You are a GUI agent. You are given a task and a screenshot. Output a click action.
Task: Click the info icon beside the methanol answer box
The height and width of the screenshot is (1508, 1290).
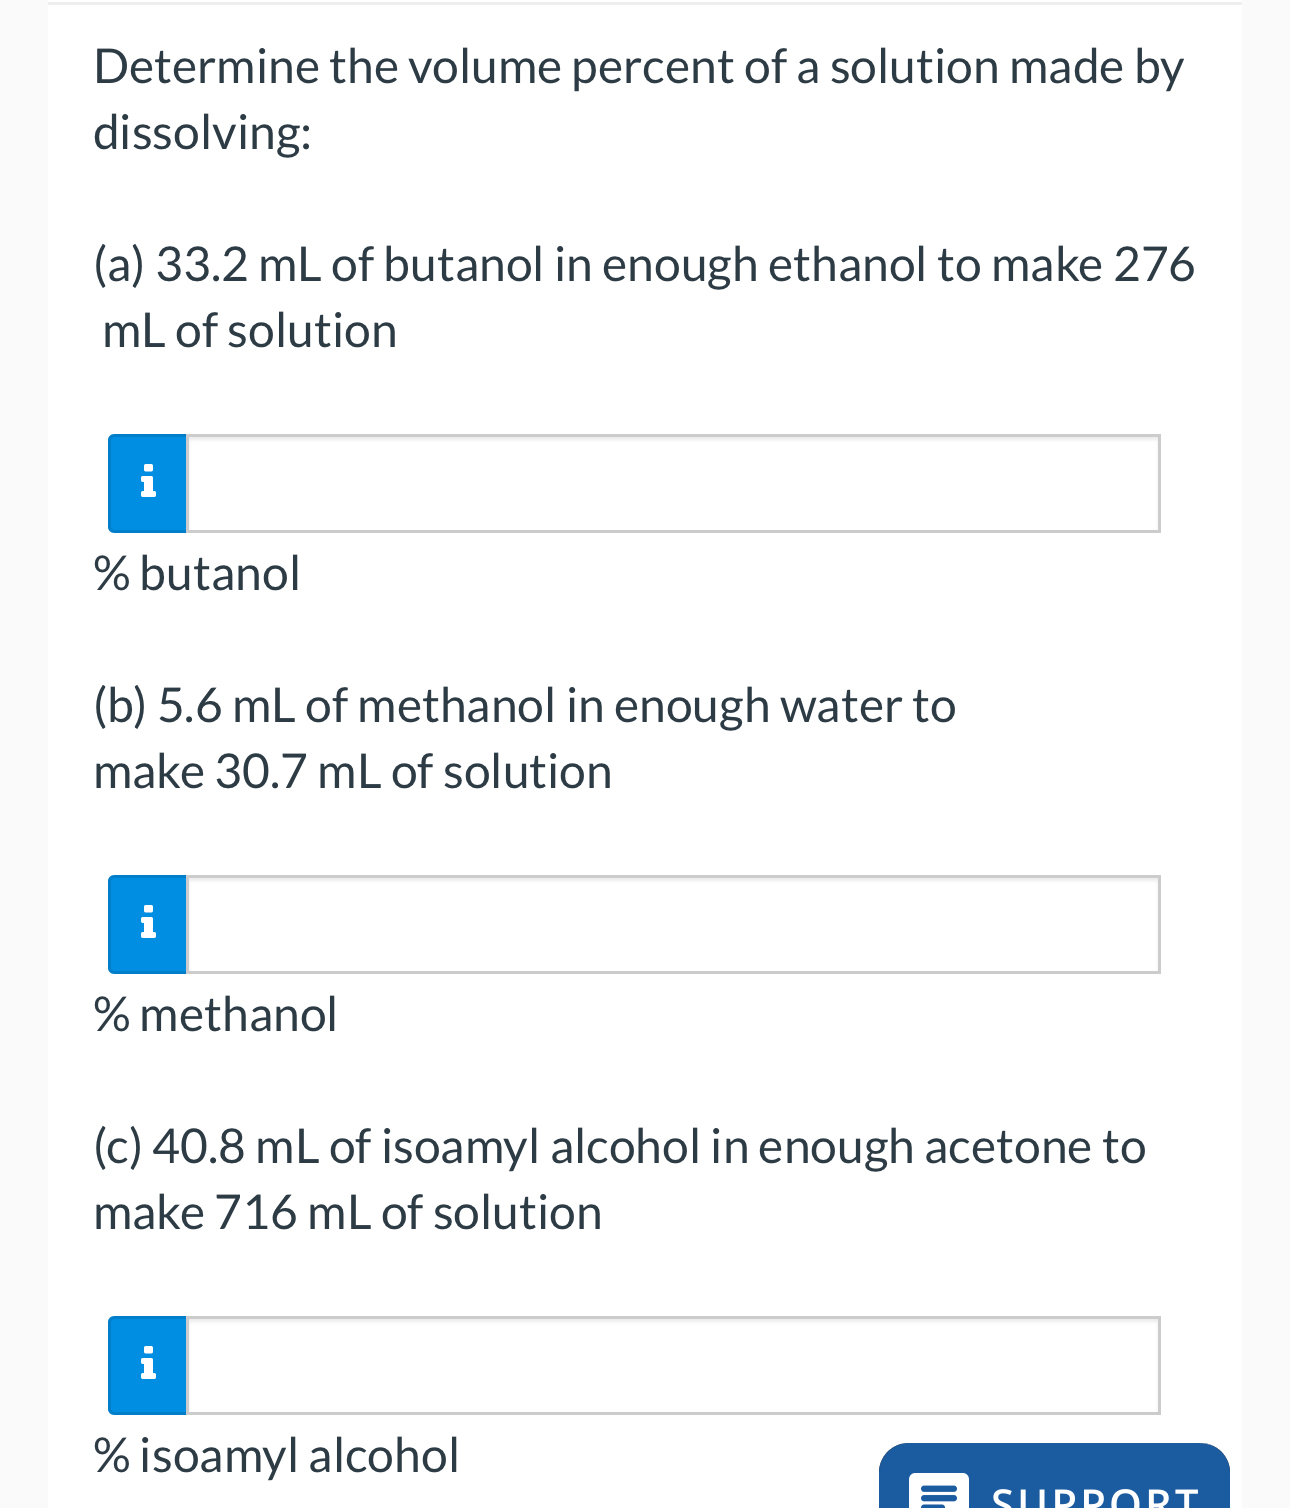[146, 924]
